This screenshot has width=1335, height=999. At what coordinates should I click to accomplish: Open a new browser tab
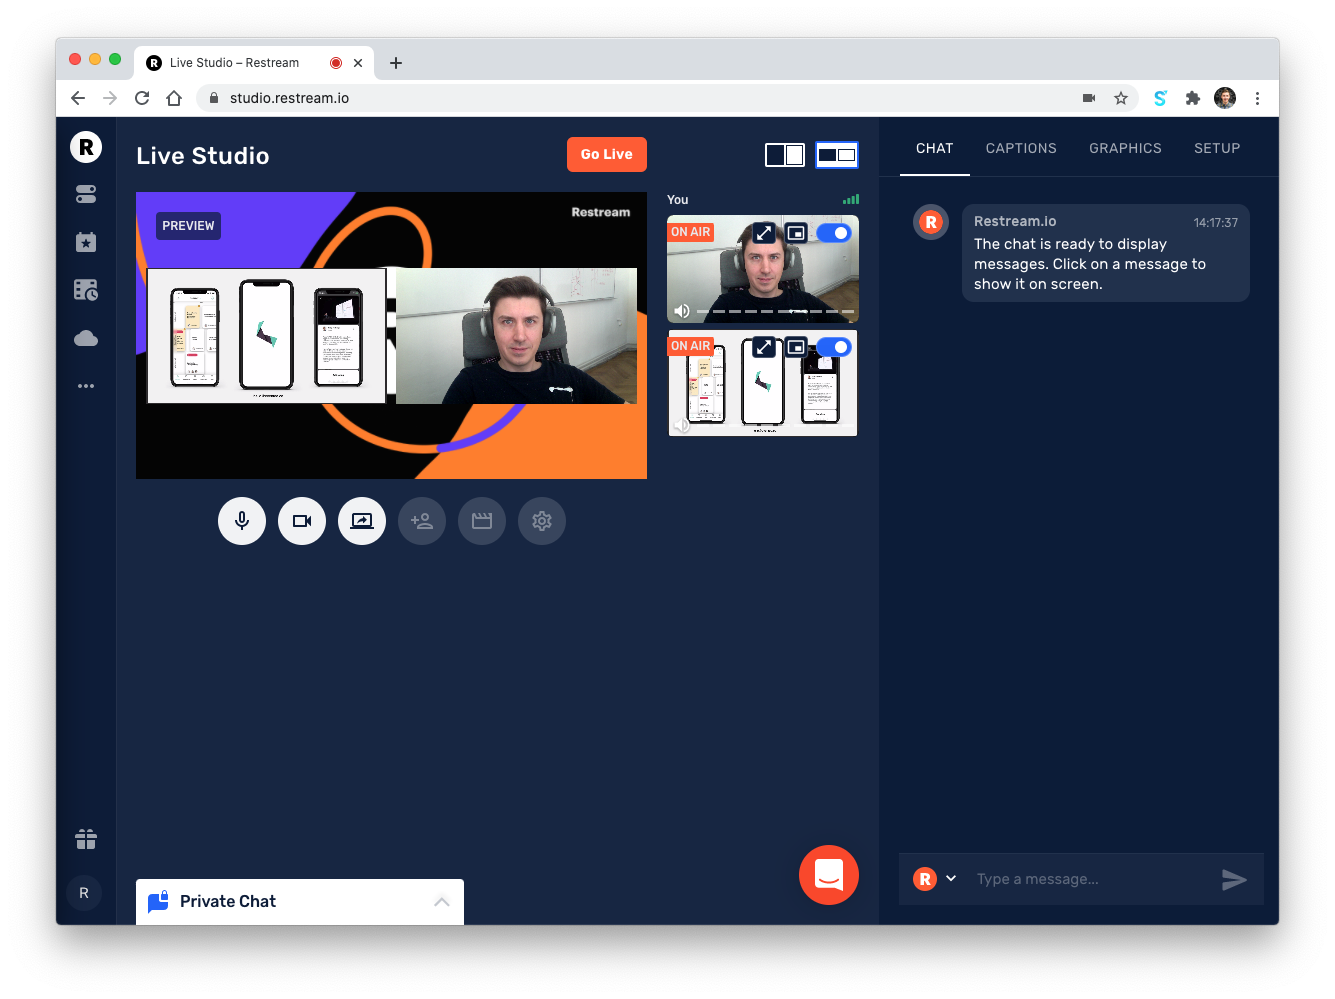click(x=396, y=63)
